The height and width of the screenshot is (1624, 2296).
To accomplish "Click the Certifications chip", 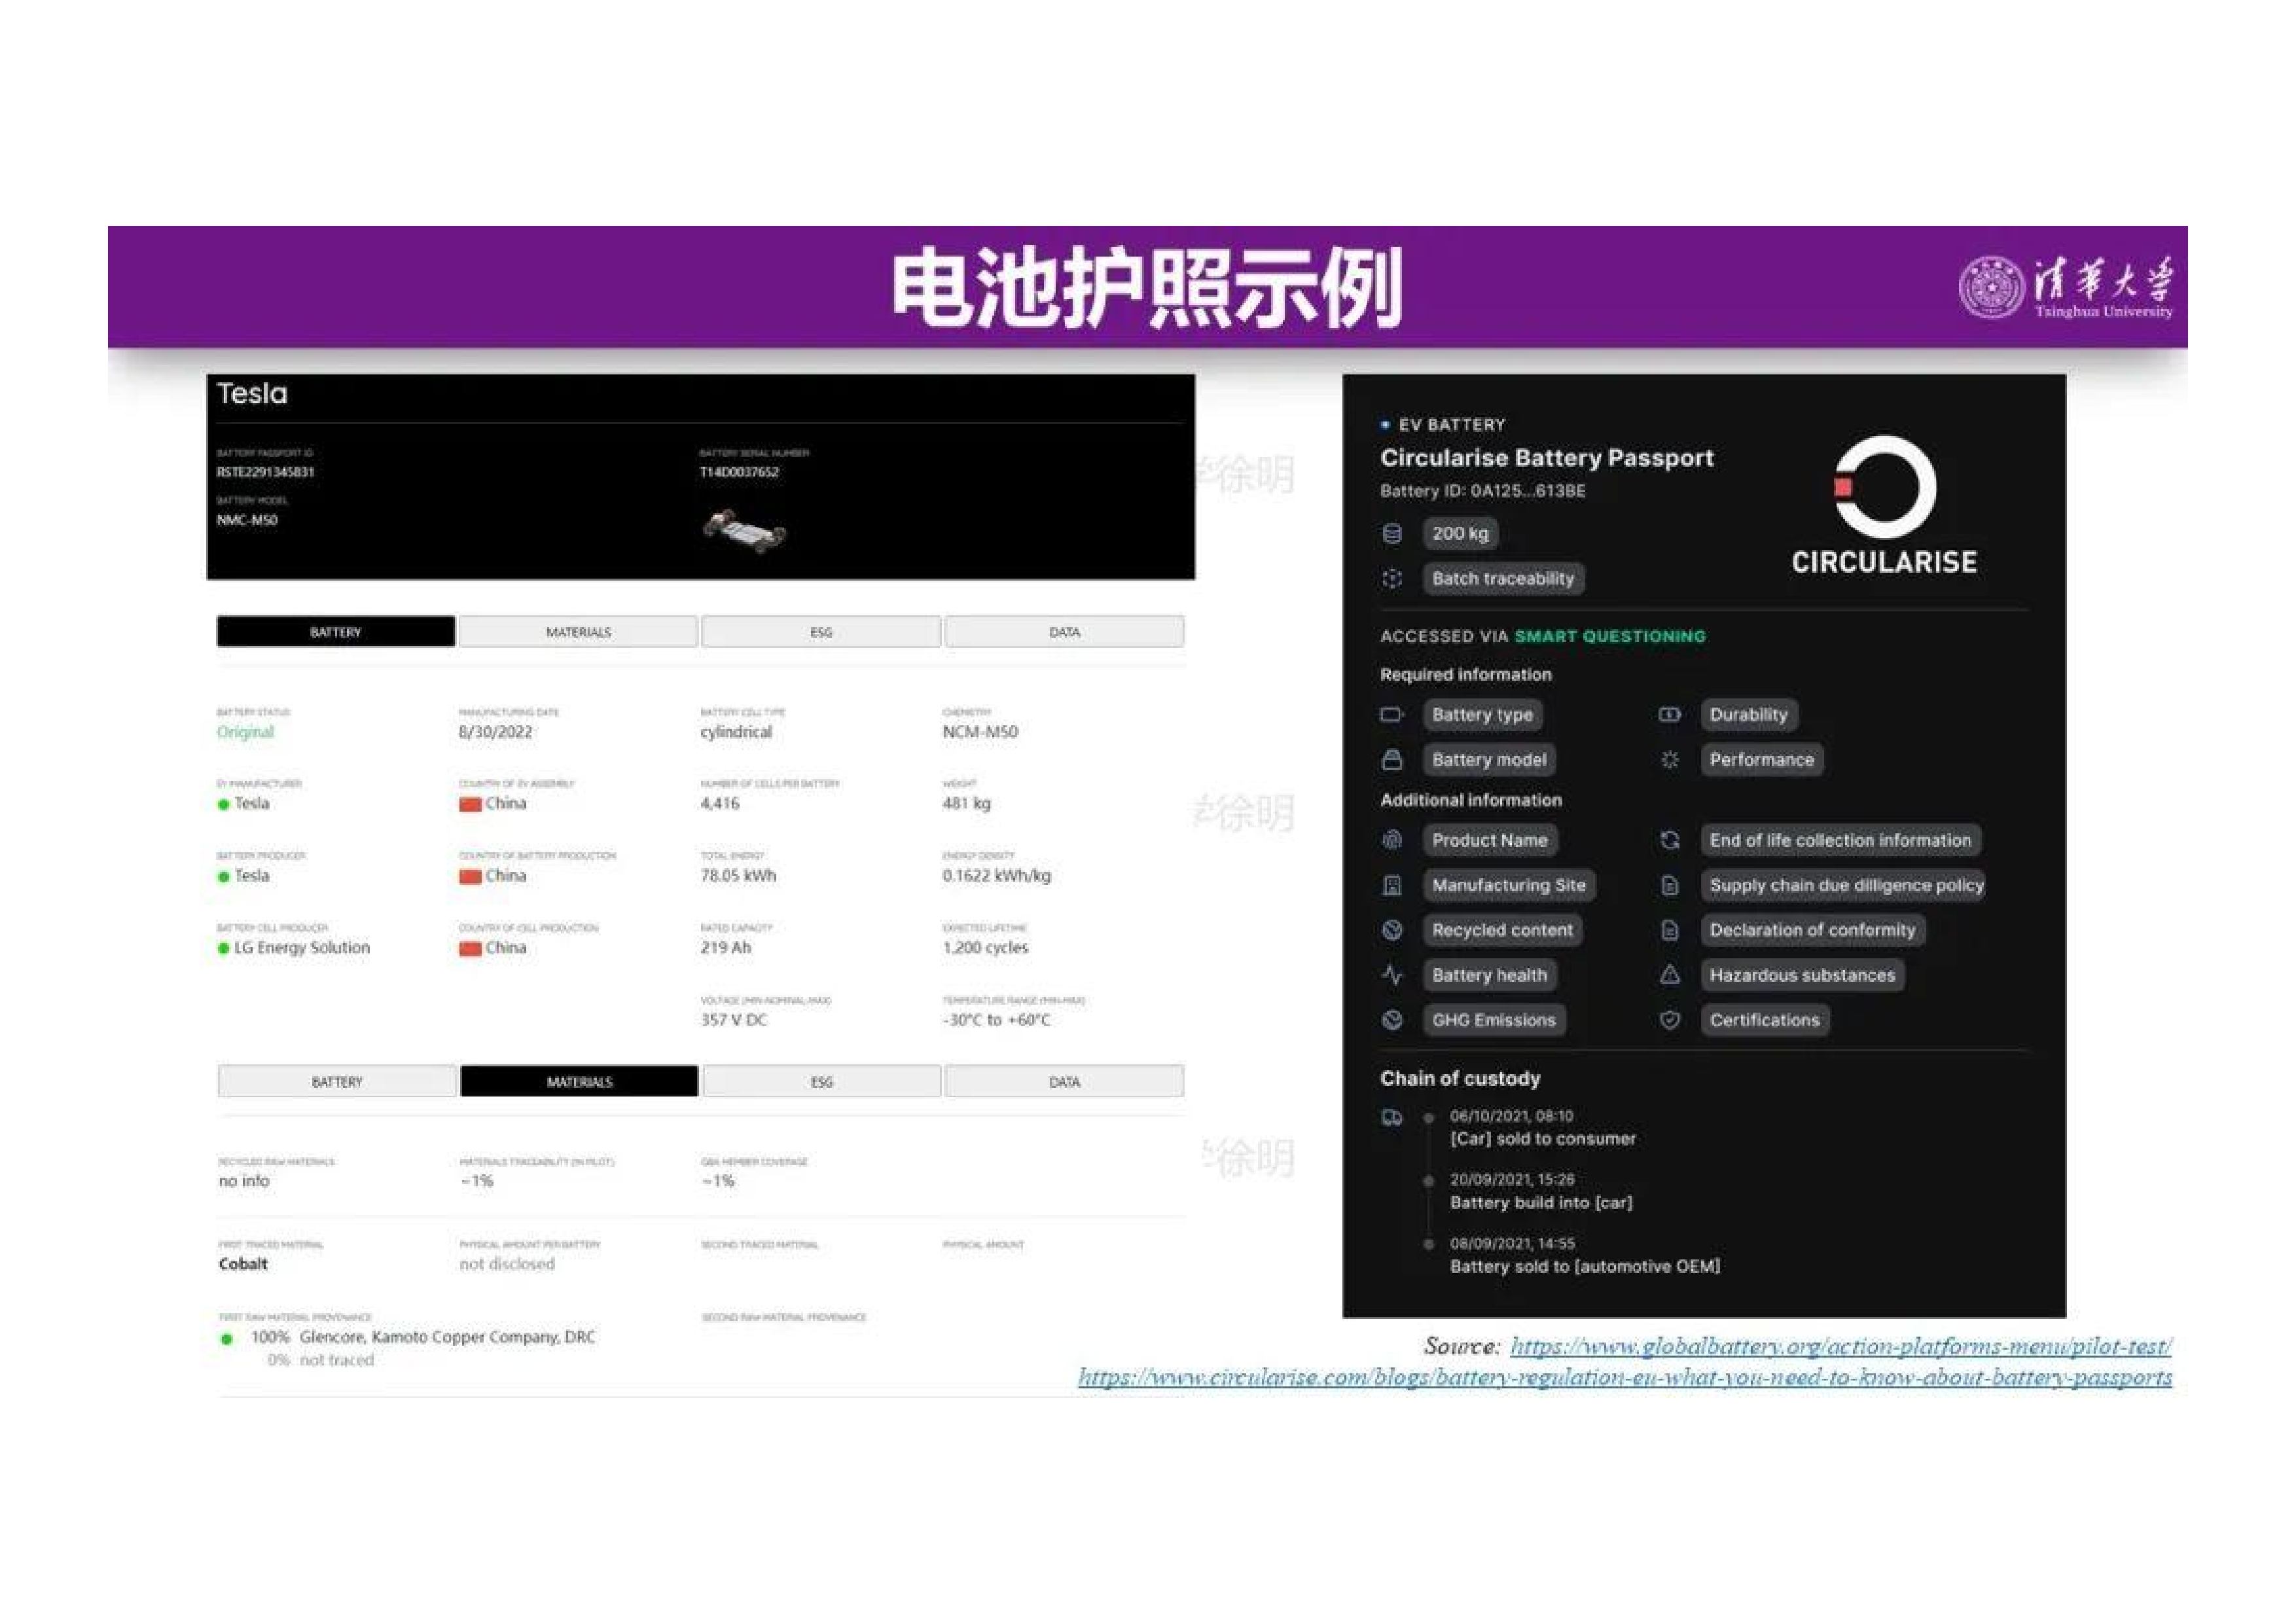I will [1765, 1020].
